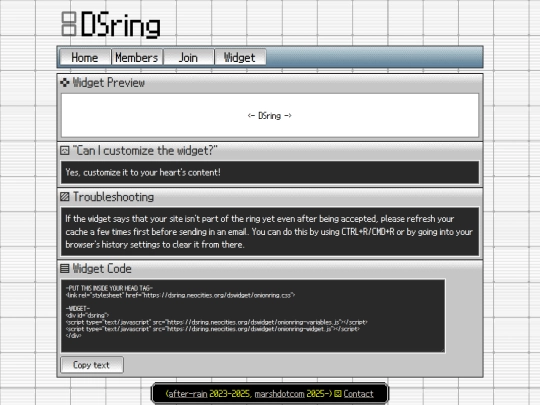Click the Copy text button
Viewport: 540px width, 405px height.
[92, 365]
